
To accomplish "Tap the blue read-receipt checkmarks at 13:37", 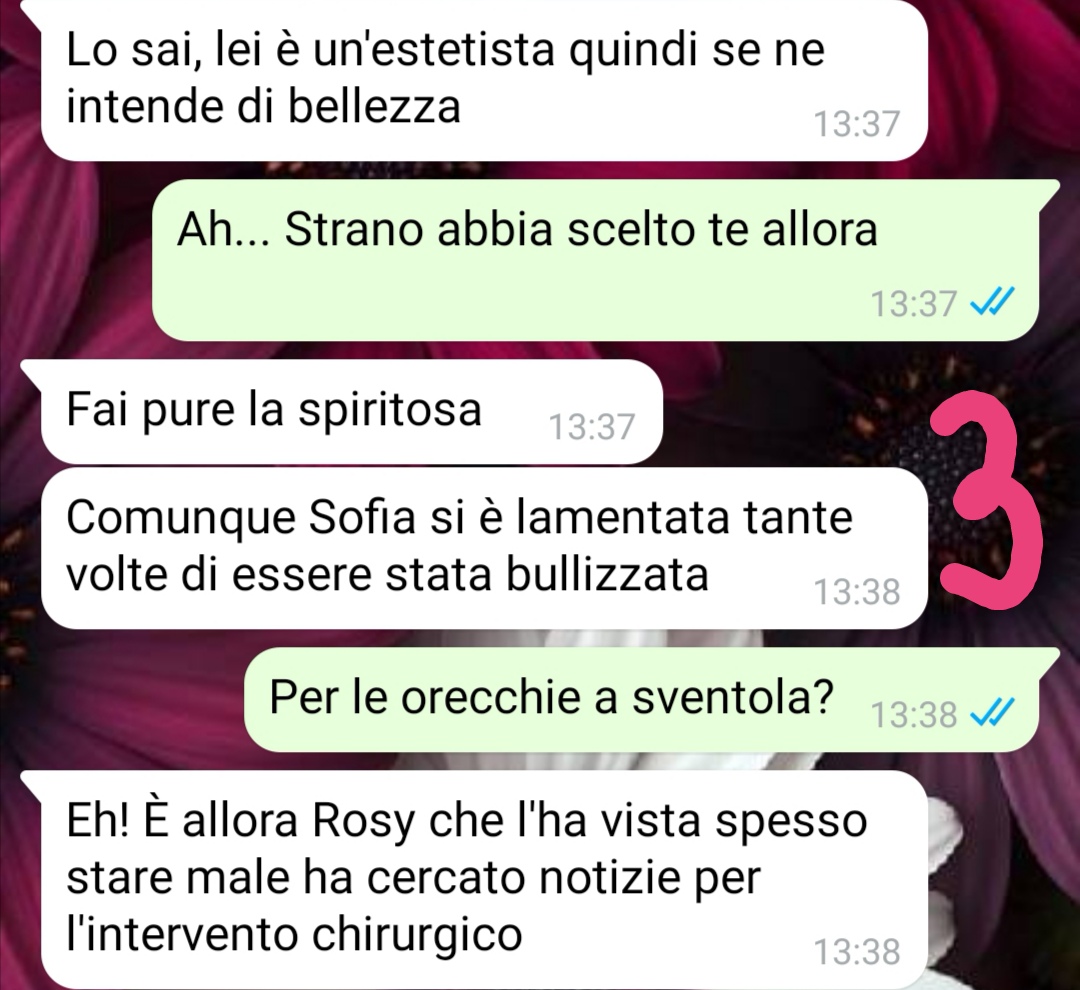I will pos(992,301).
